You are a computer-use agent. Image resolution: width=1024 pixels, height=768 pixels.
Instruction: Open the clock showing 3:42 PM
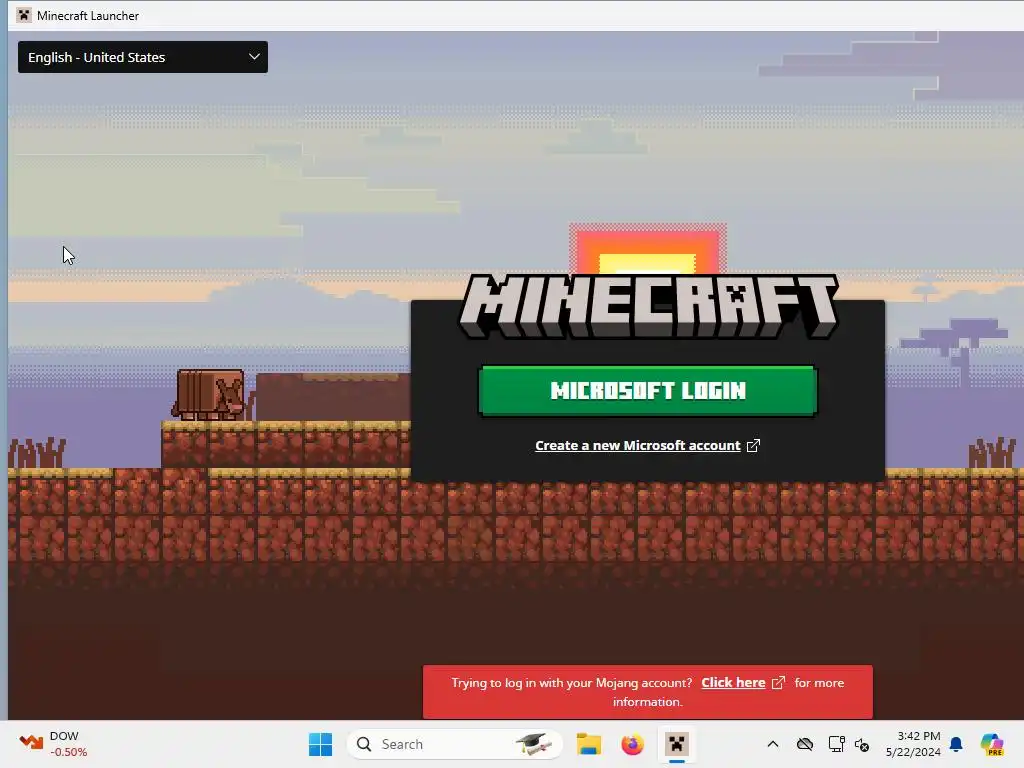913,744
